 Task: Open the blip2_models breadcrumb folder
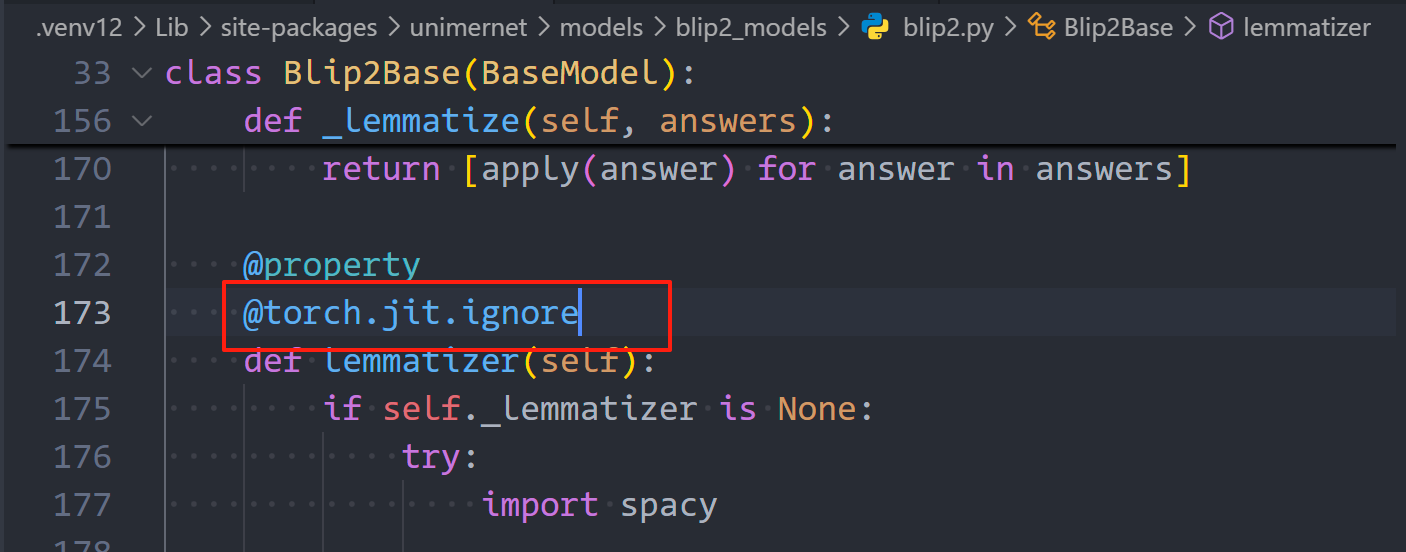[753, 27]
